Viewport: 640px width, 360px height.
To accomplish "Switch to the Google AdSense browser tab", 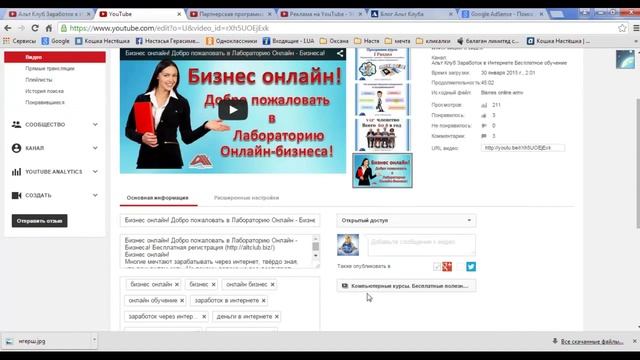I will [x=503, y=14].
